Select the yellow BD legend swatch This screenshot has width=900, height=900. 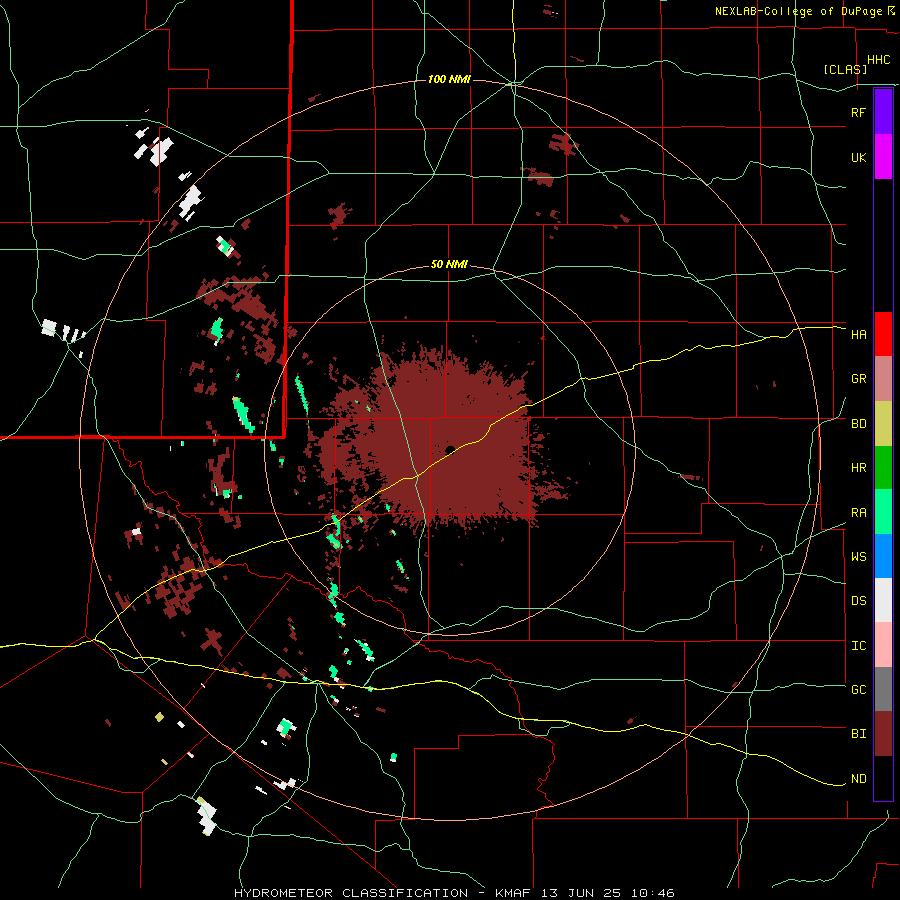coord(883,423)
